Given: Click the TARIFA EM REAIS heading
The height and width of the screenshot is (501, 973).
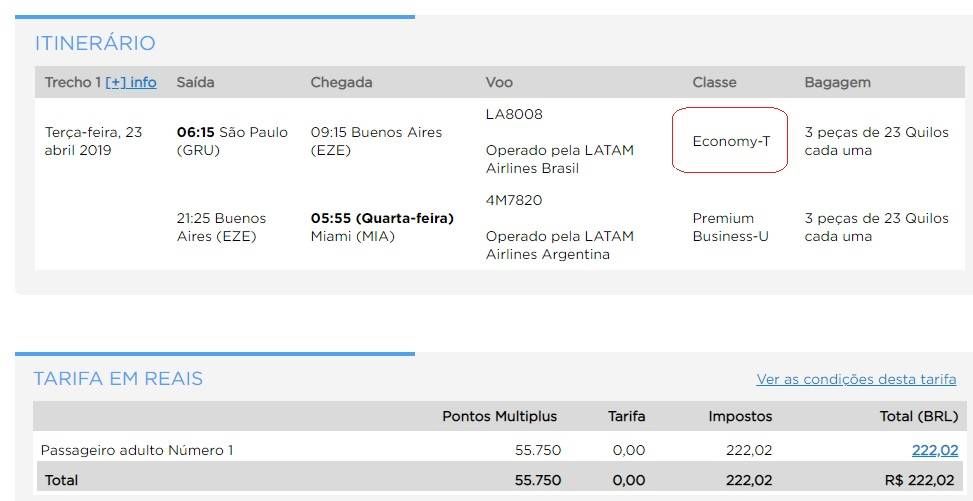Looking at the screenshot, I should [118, 379].
